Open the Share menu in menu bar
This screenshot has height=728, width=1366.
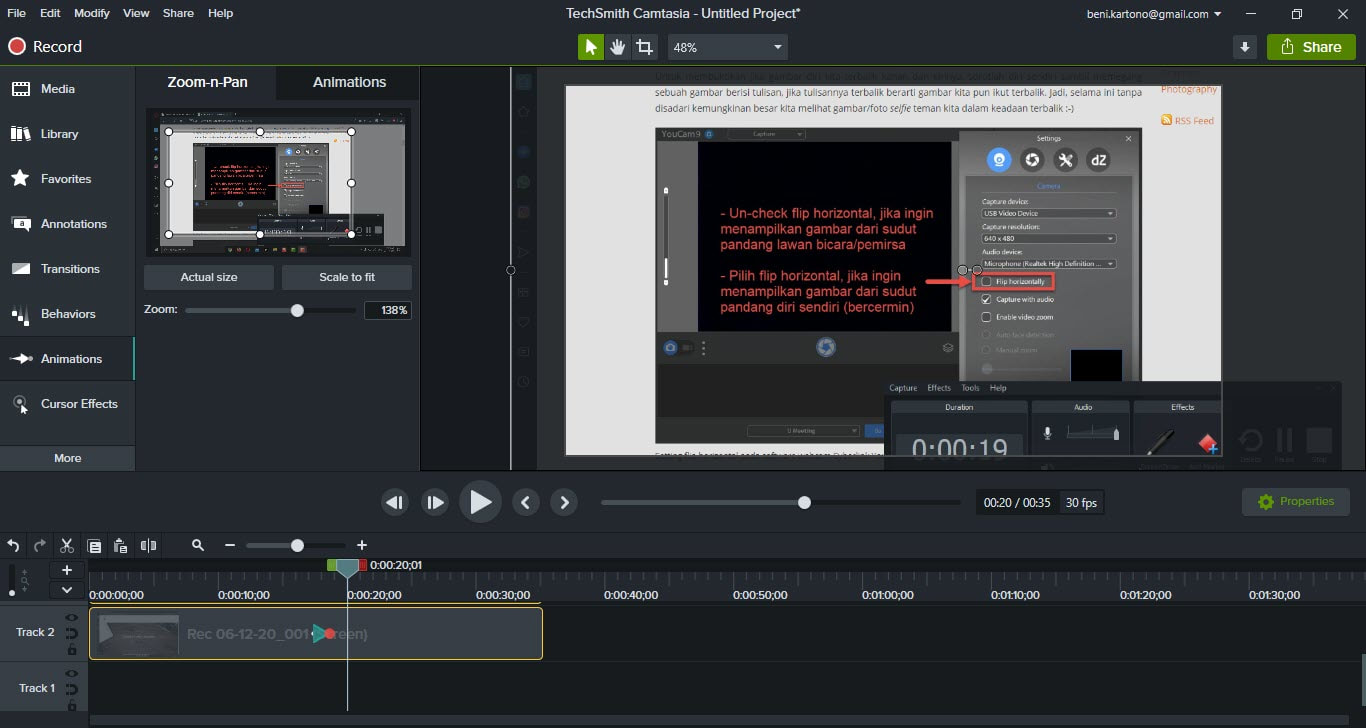tap(178, 13)
